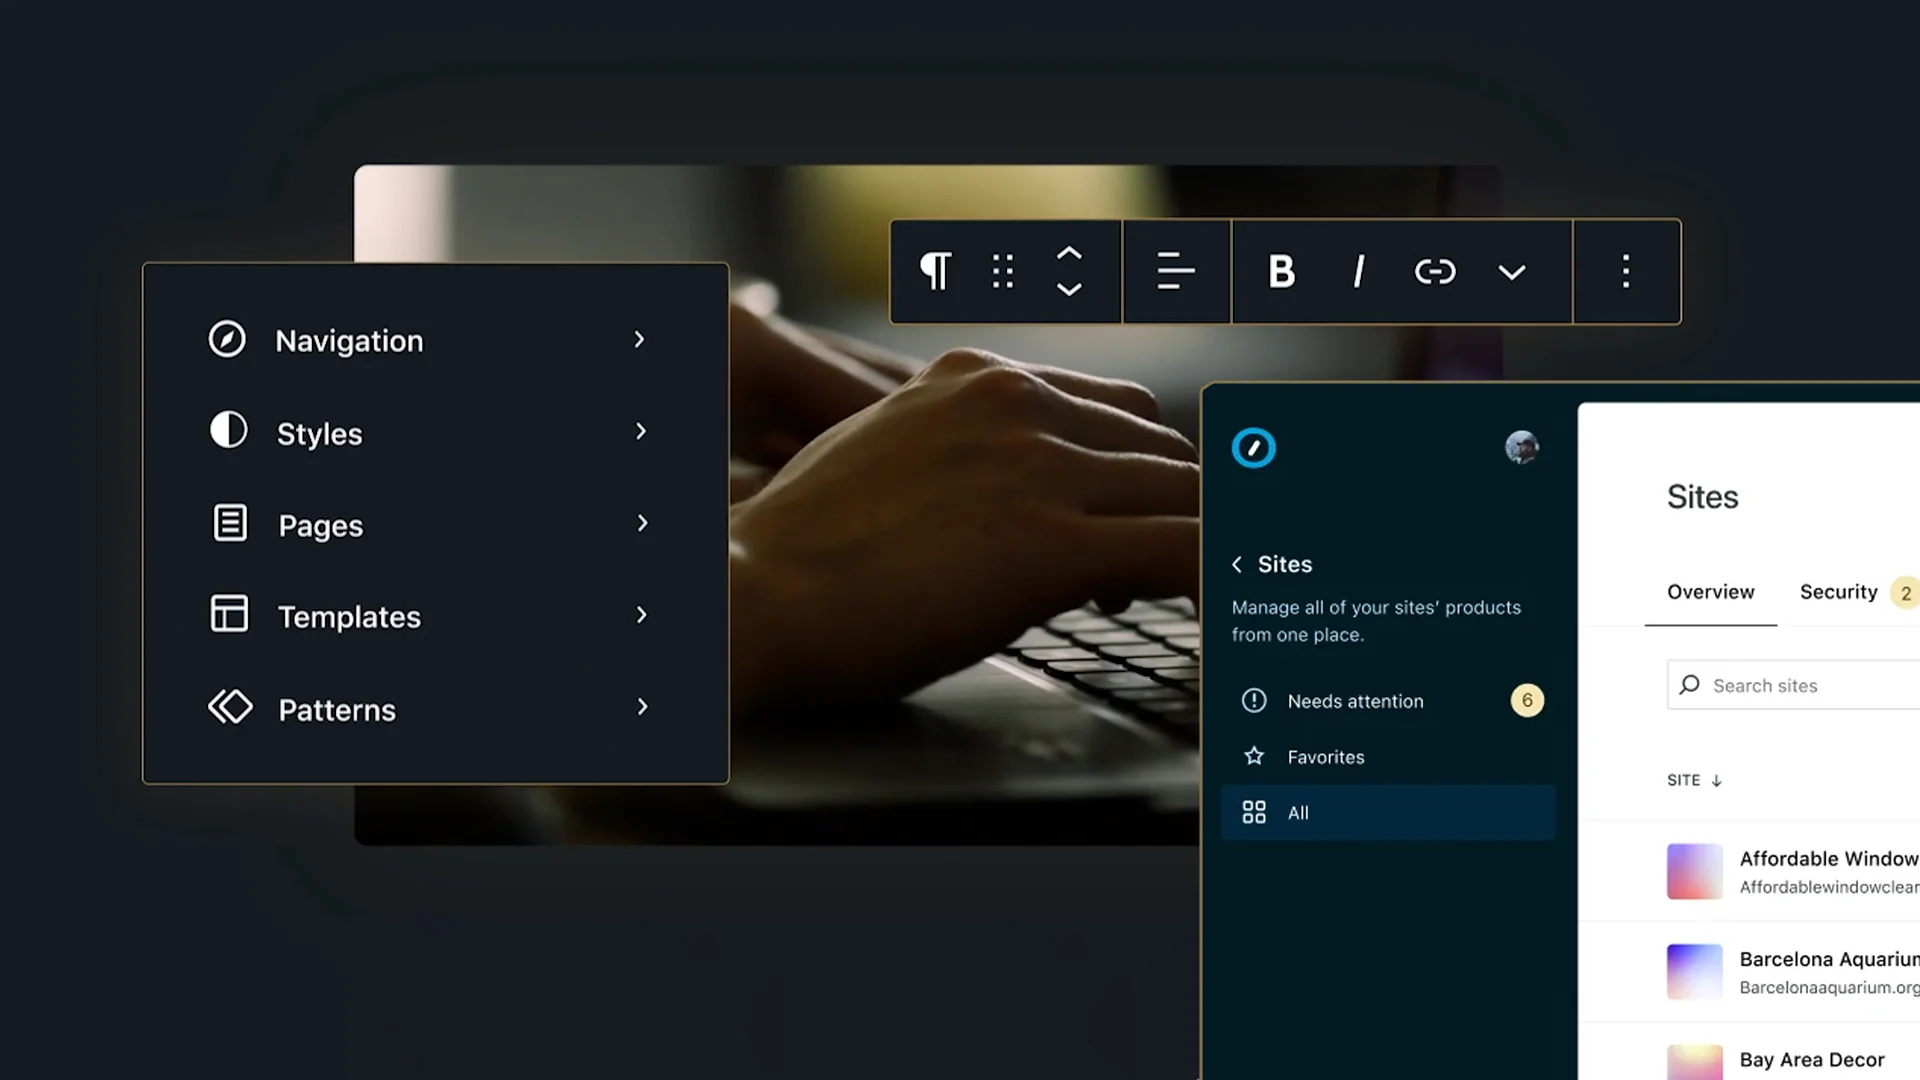Click the Patterns diamond icon
1920x1080 pixels.
click(230, 707)
